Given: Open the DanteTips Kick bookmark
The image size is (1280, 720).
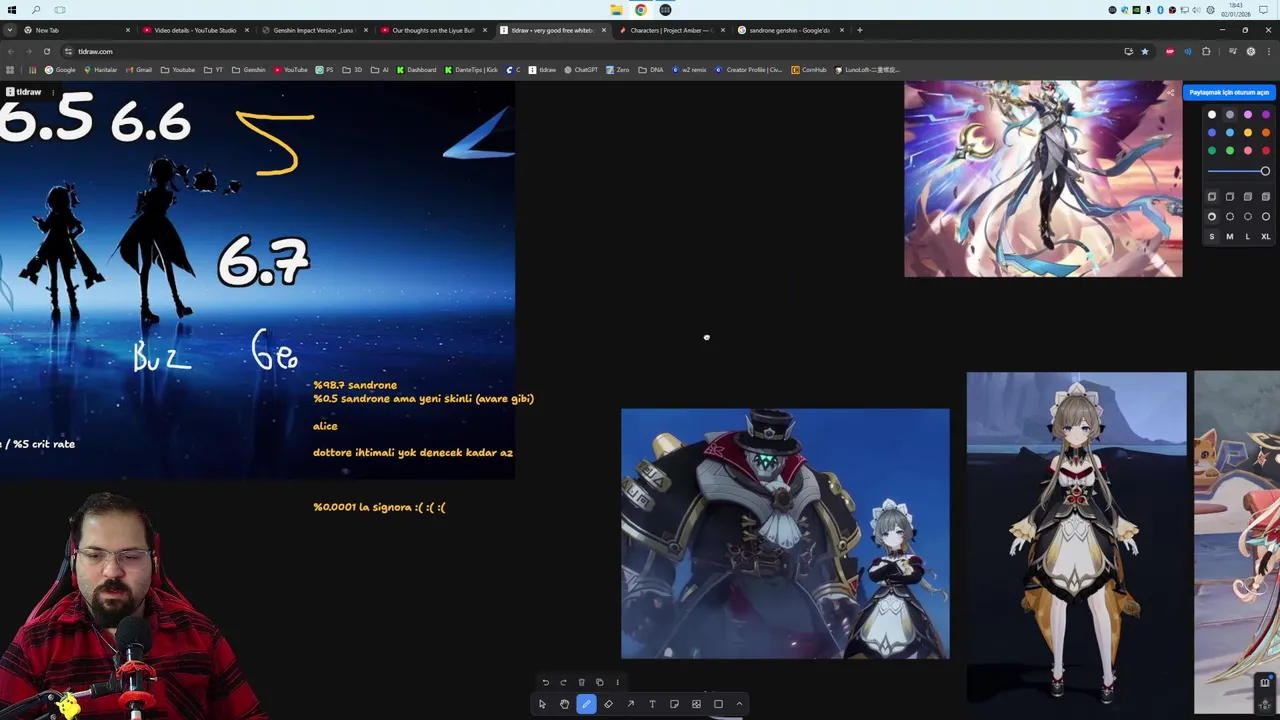Looking at the screenshot, I should point(471,70).
